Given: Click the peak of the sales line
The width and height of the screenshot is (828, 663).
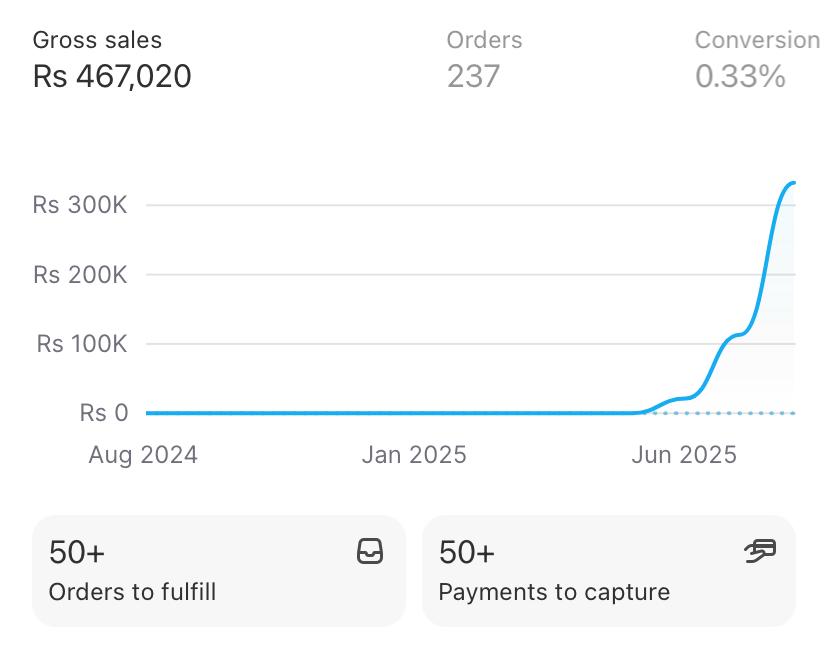Looking at the screenshot, I should coord(792,183).
